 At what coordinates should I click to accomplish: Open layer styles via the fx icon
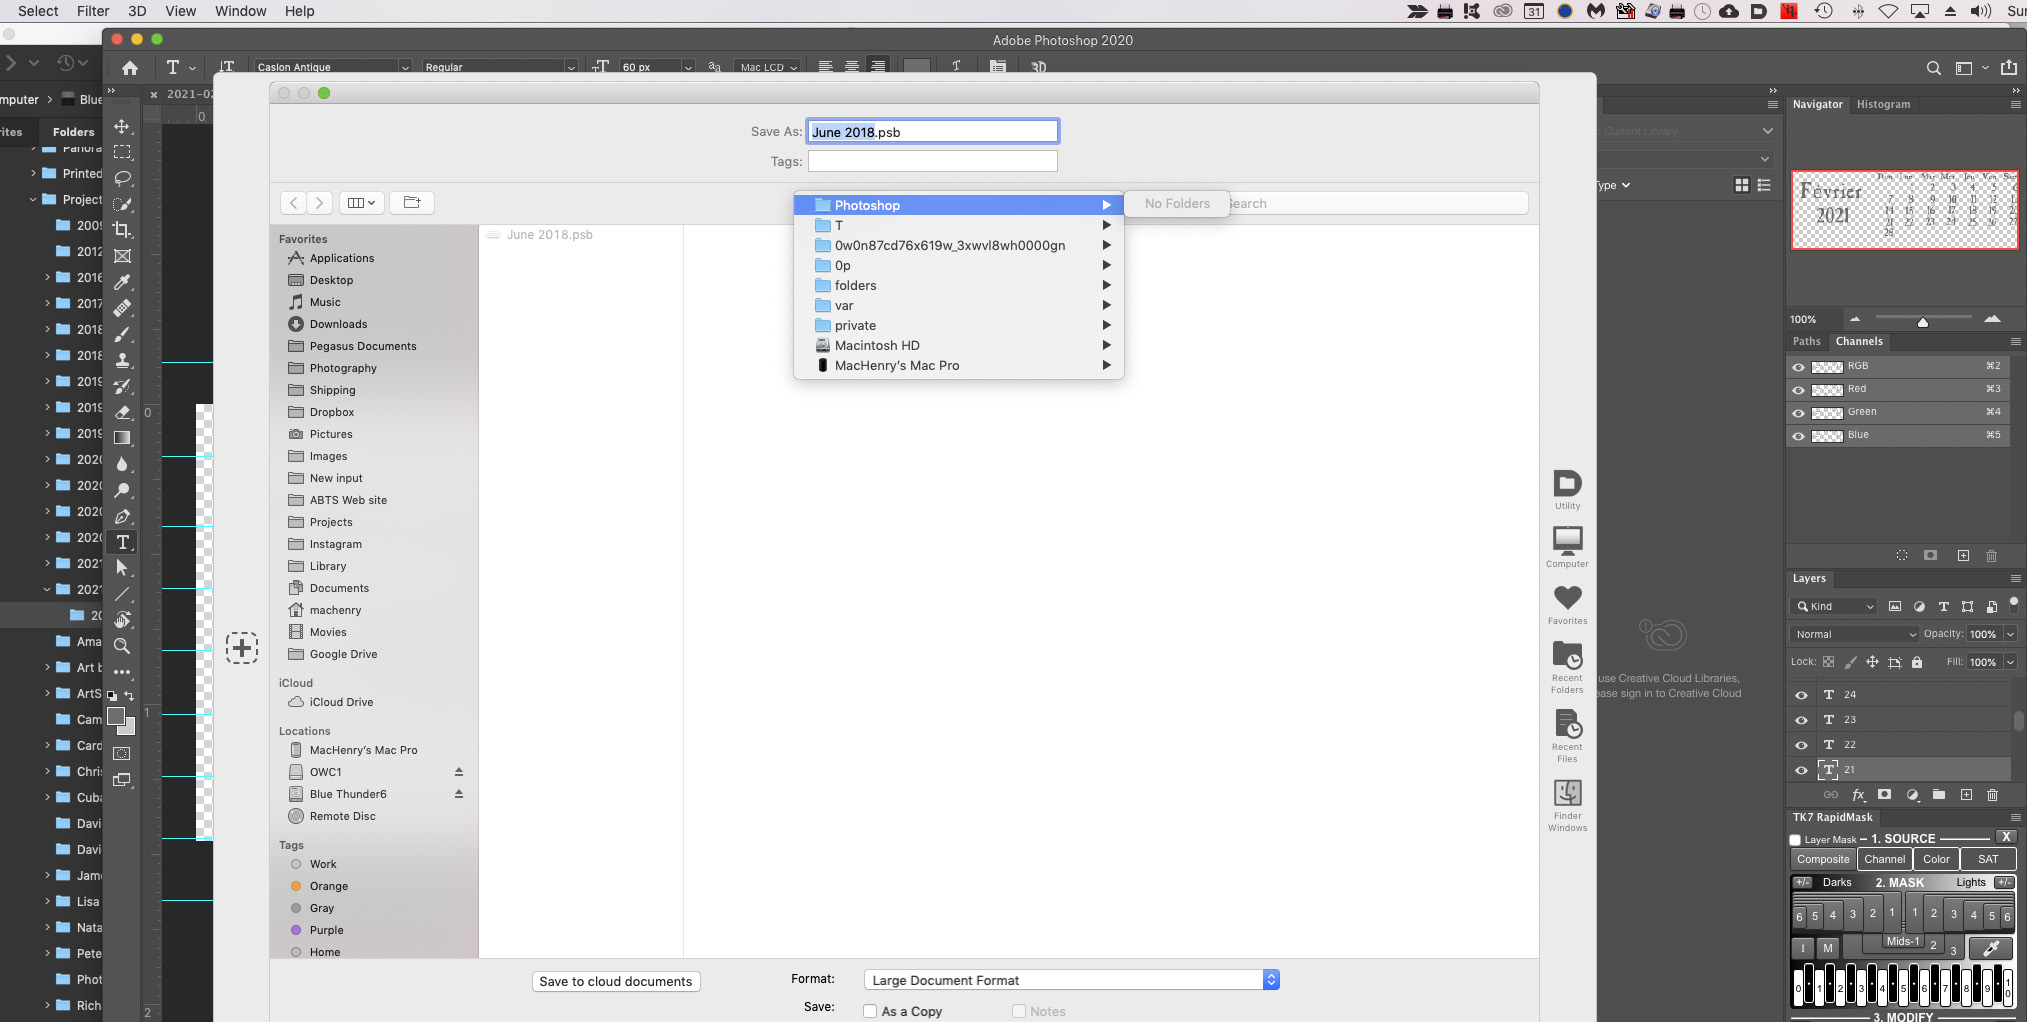point(1858,795)
